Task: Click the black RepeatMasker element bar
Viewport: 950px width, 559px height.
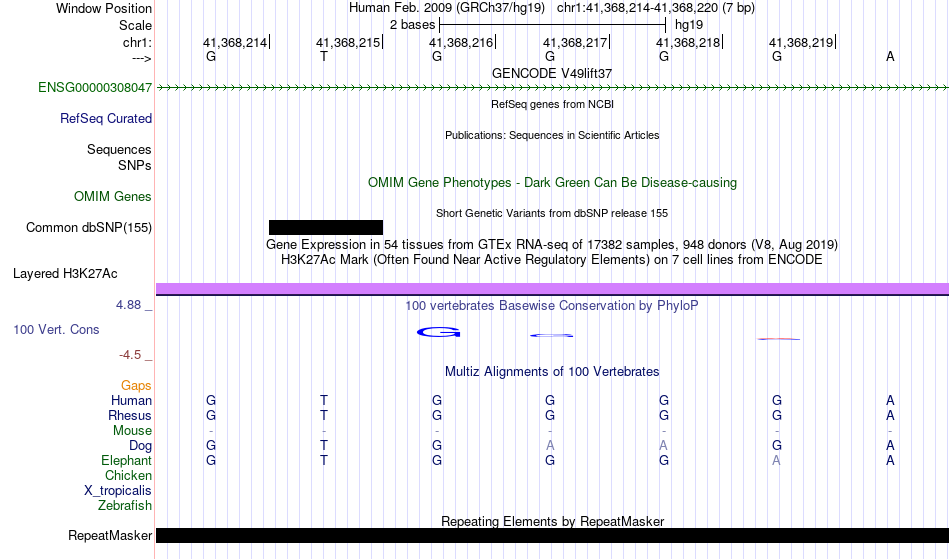Action: click(552, 535)
